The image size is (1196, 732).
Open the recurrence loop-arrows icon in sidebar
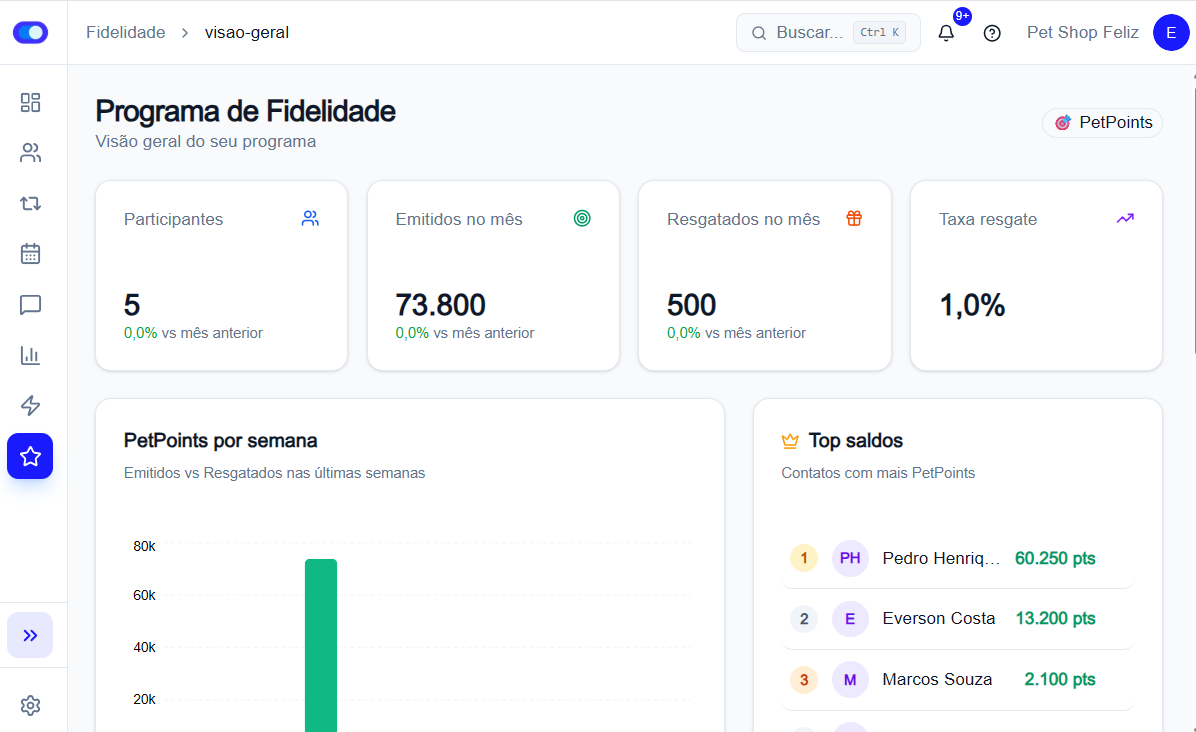pyautogui.click(x=31, y=204)
